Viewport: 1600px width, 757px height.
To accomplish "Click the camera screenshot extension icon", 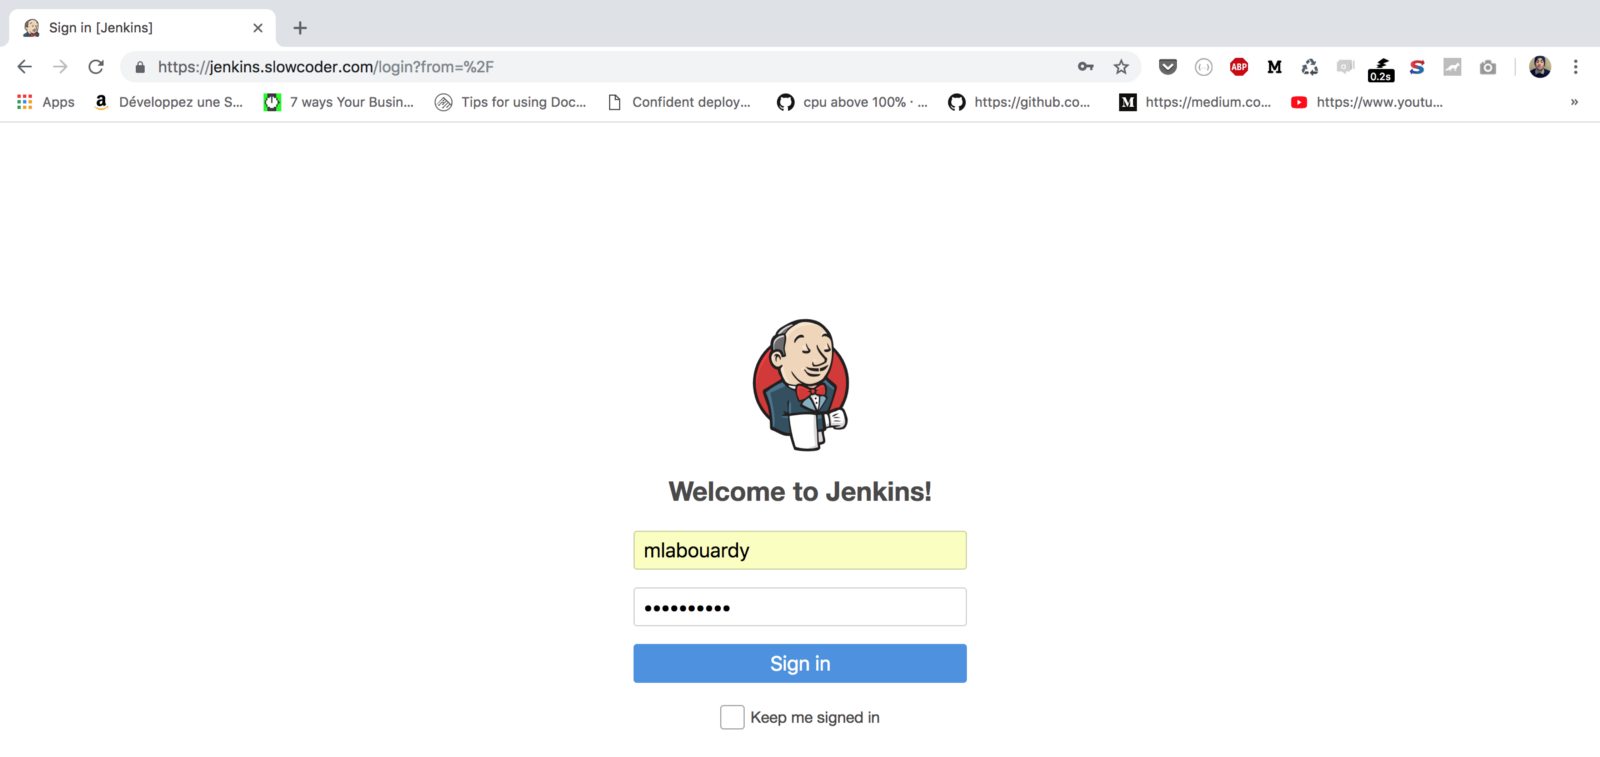I will point(1488,67).
